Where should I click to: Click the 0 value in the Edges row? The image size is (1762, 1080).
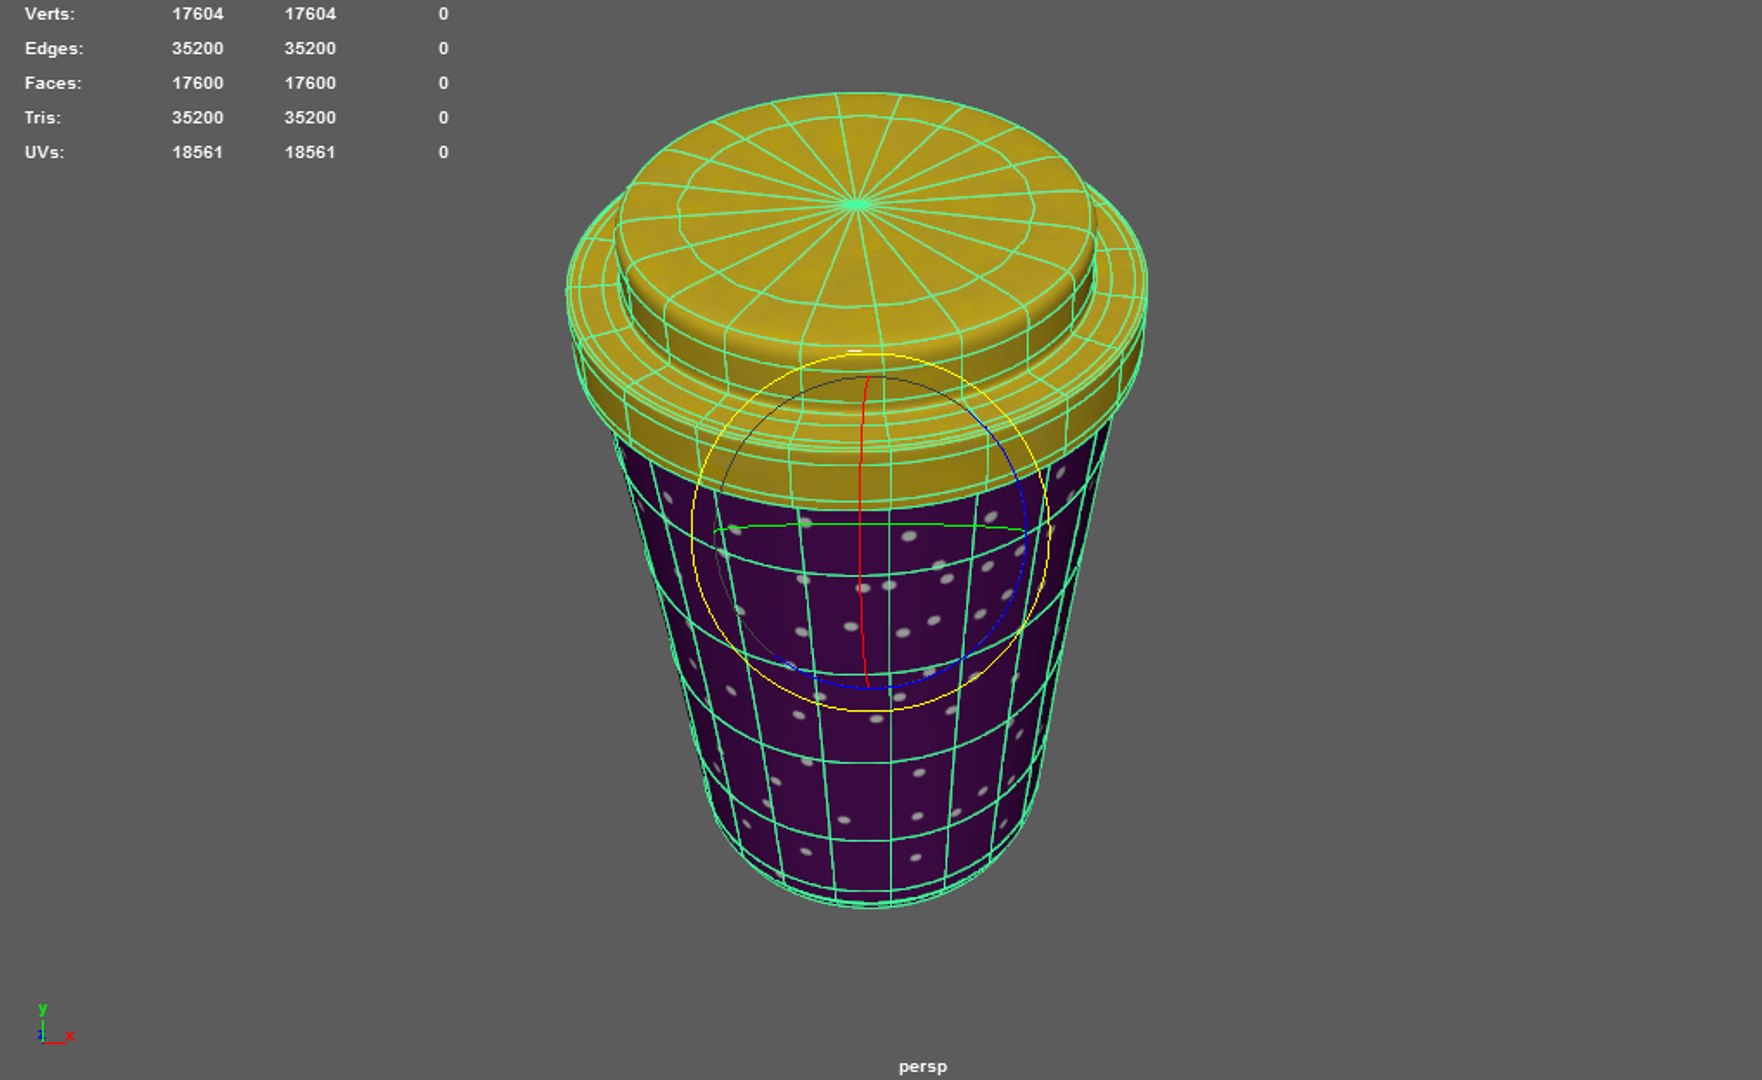tap(443, 48)
